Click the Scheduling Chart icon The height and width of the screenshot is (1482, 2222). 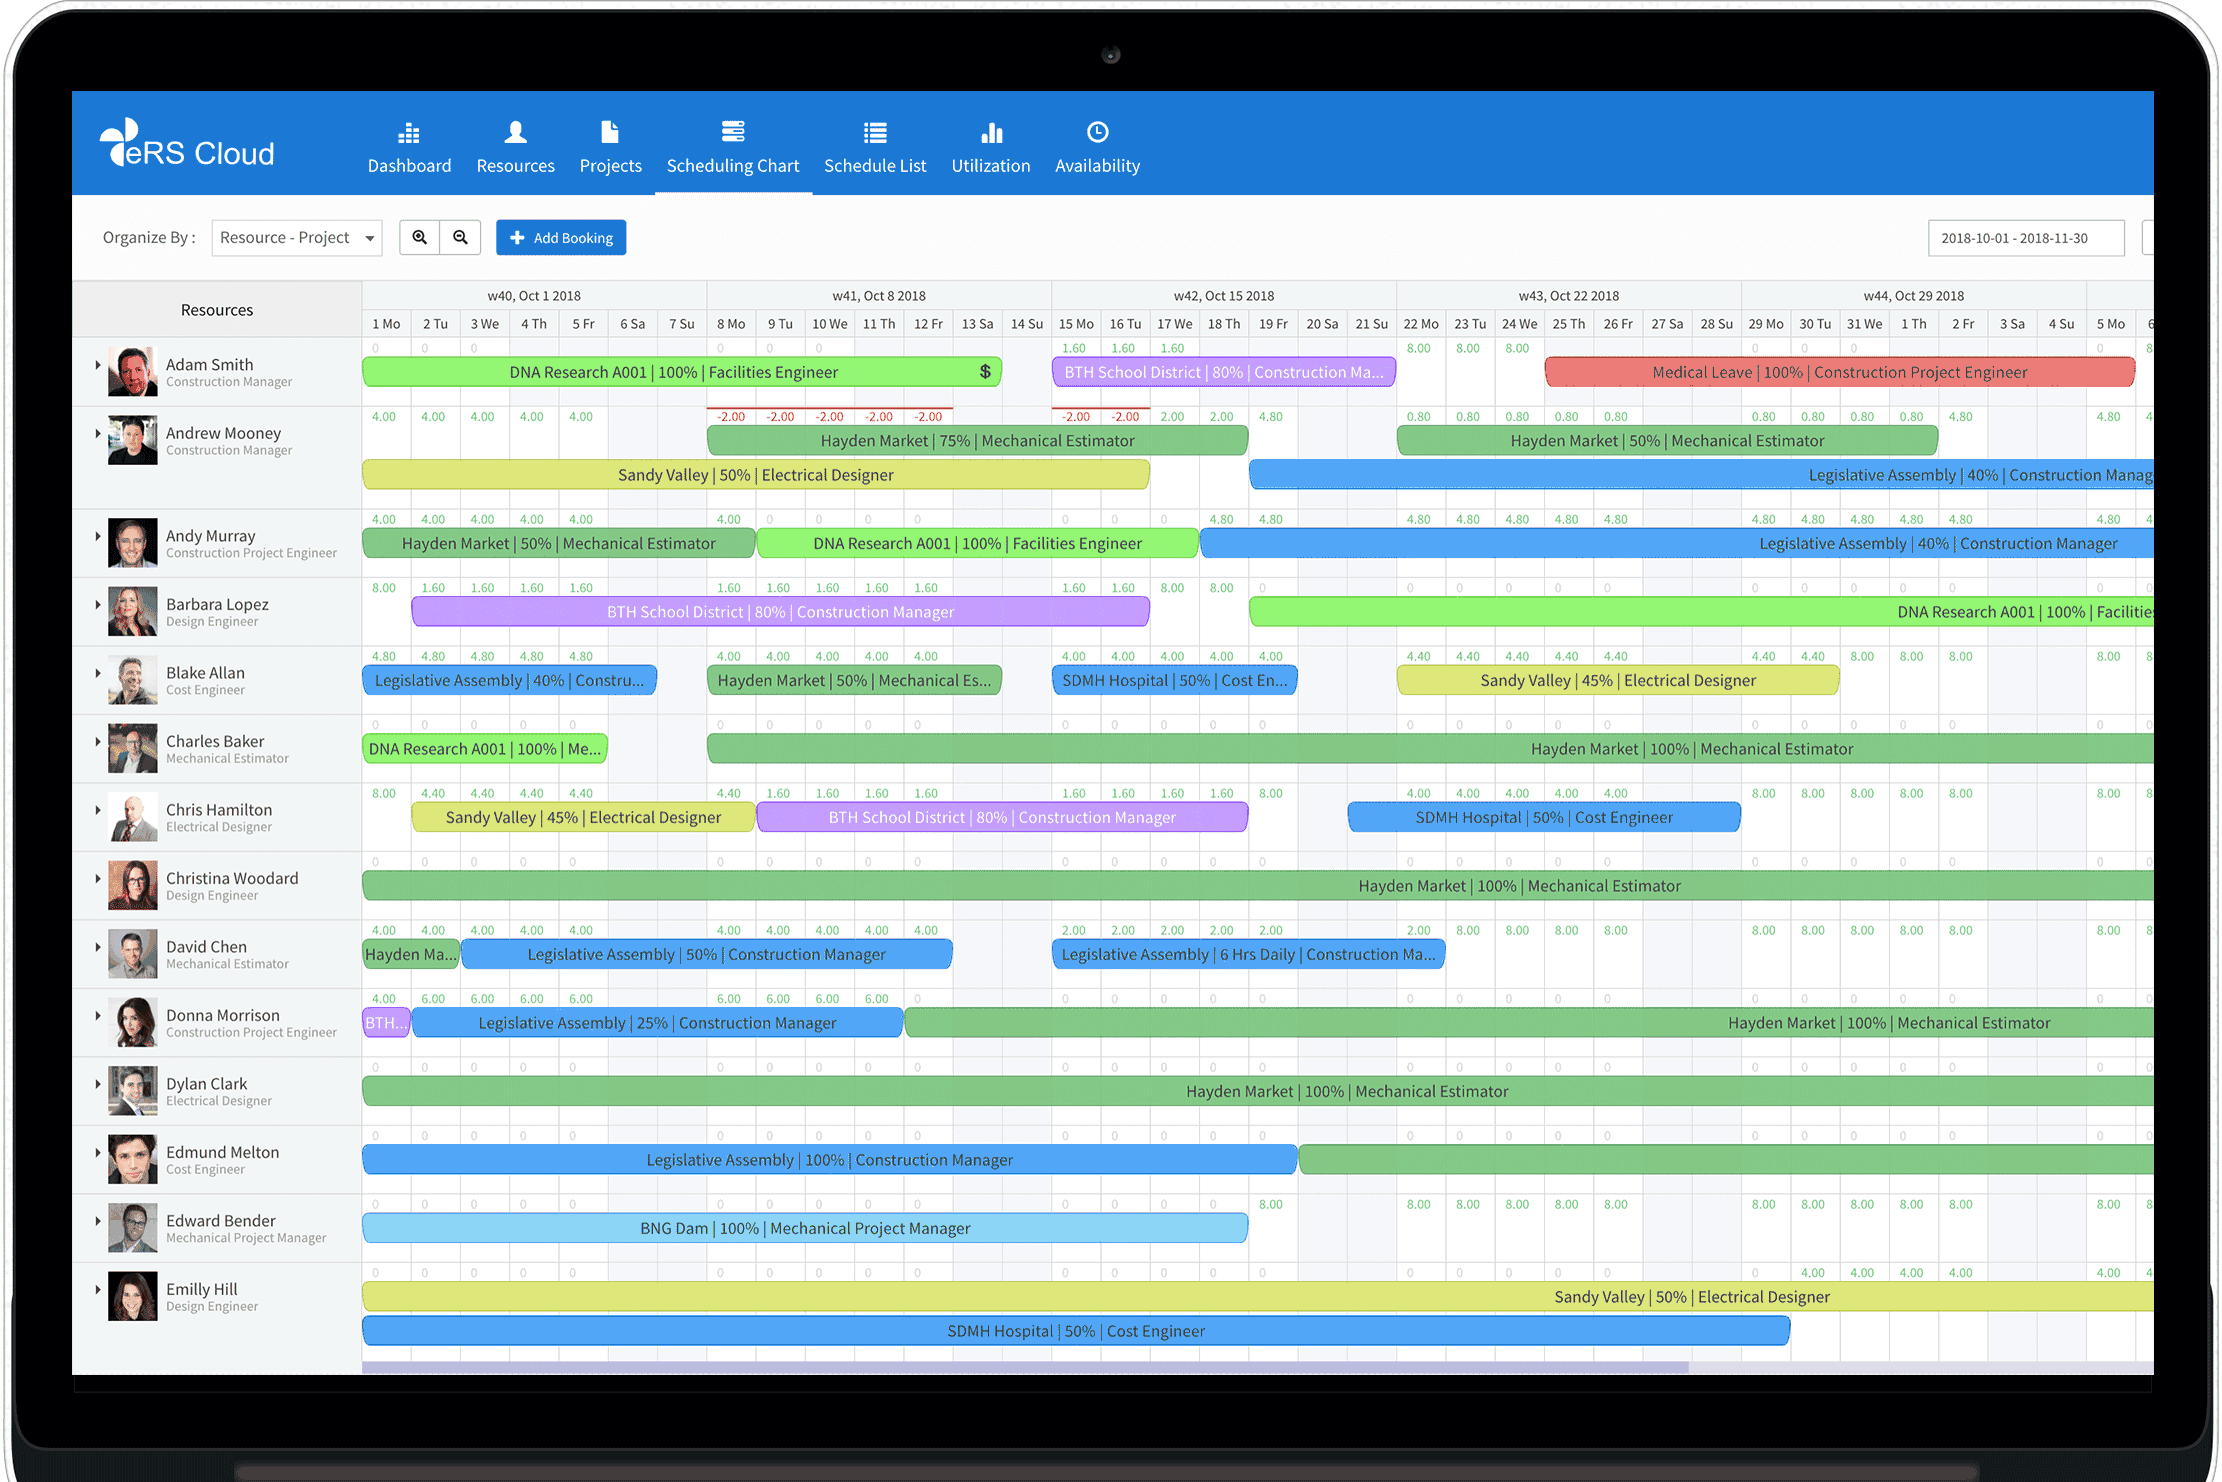tap(733, 132)
